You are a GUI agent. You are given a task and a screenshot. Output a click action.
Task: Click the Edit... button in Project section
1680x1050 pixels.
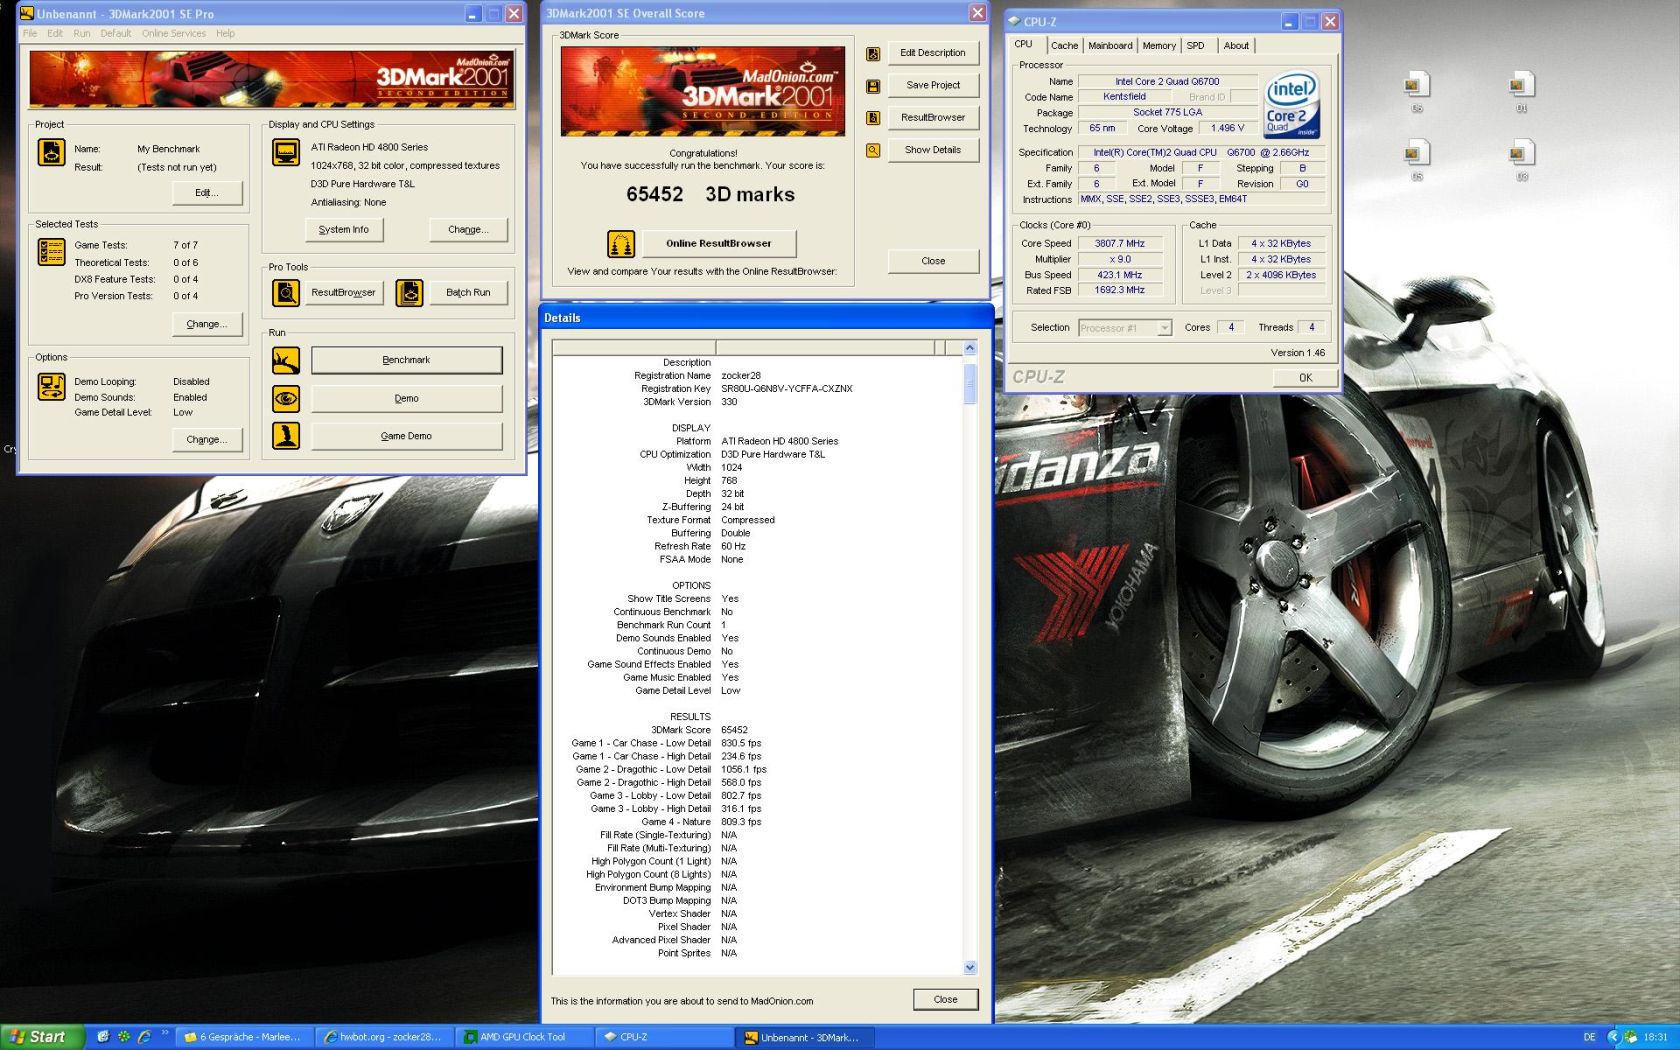click(207, 193)
